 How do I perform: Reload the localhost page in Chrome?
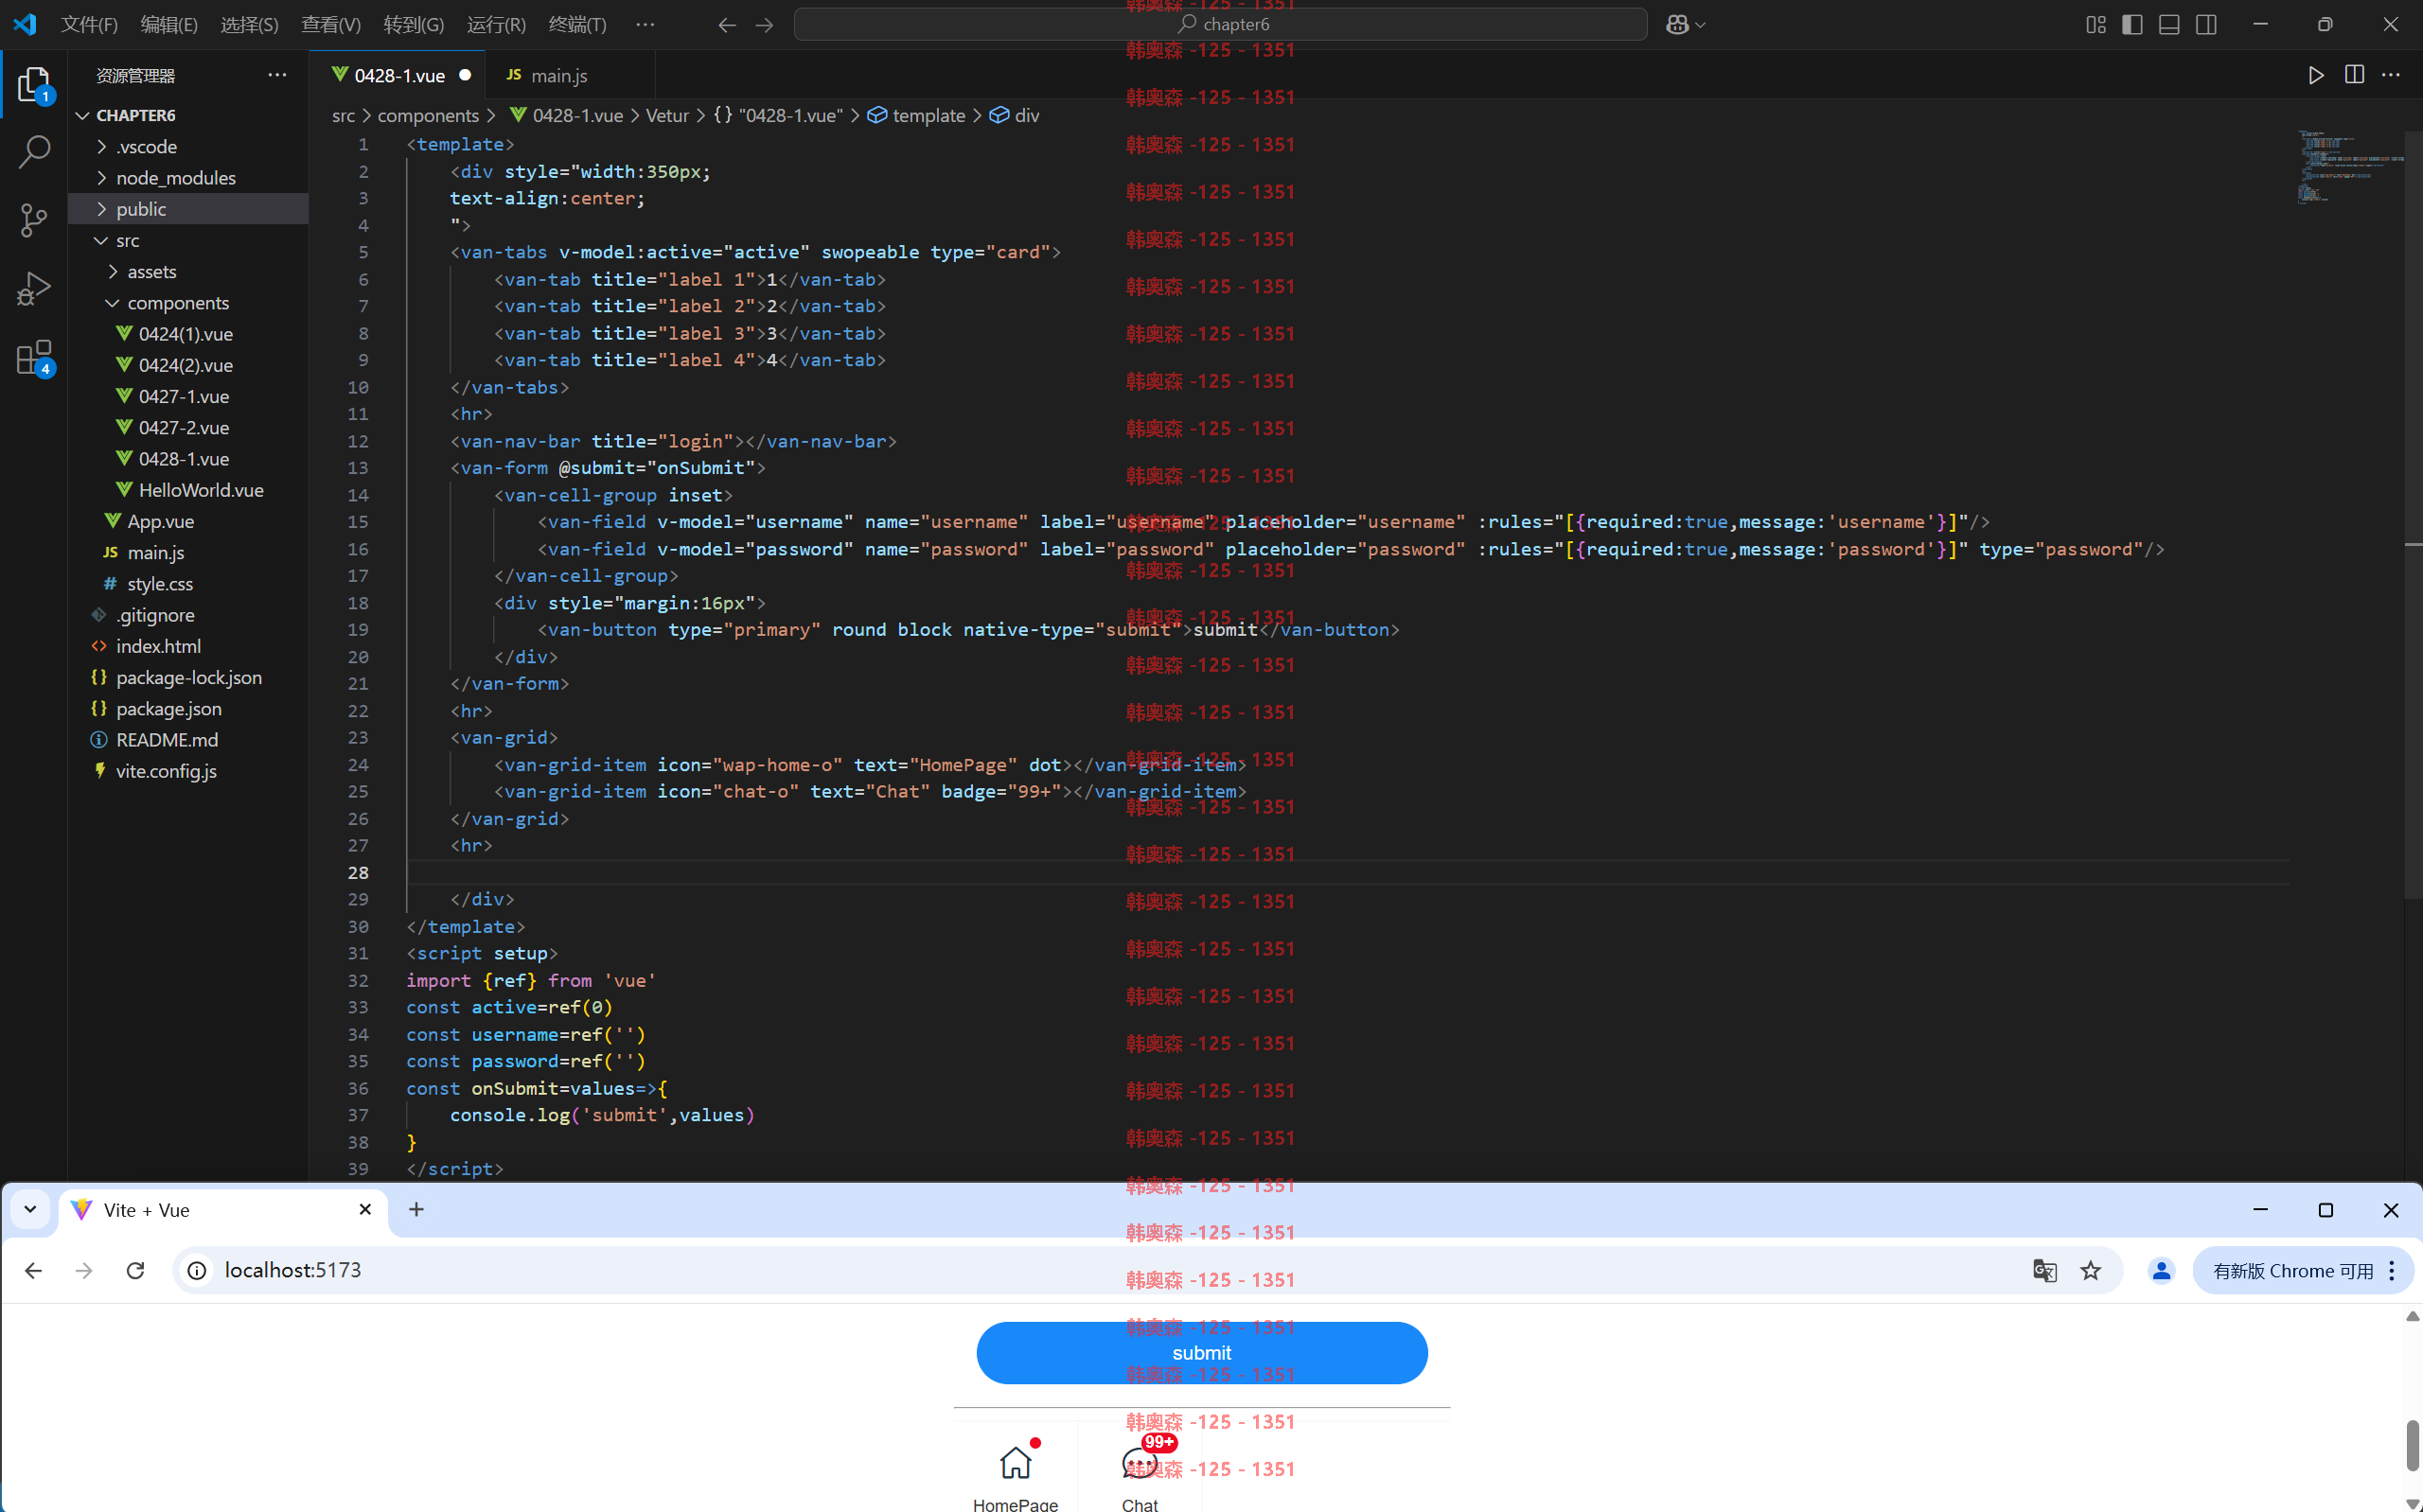pos(135,1271)
